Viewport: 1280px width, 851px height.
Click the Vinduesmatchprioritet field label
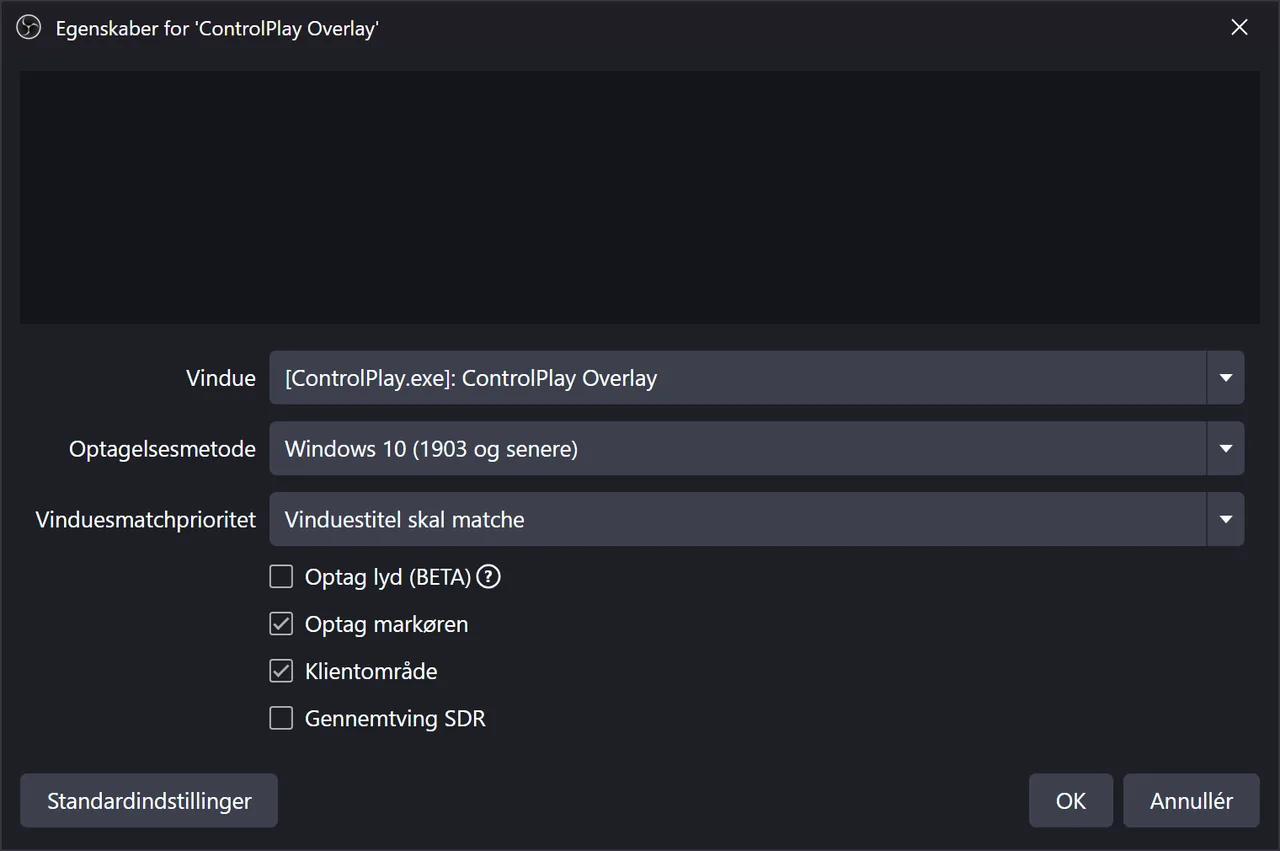click(146, 520)
